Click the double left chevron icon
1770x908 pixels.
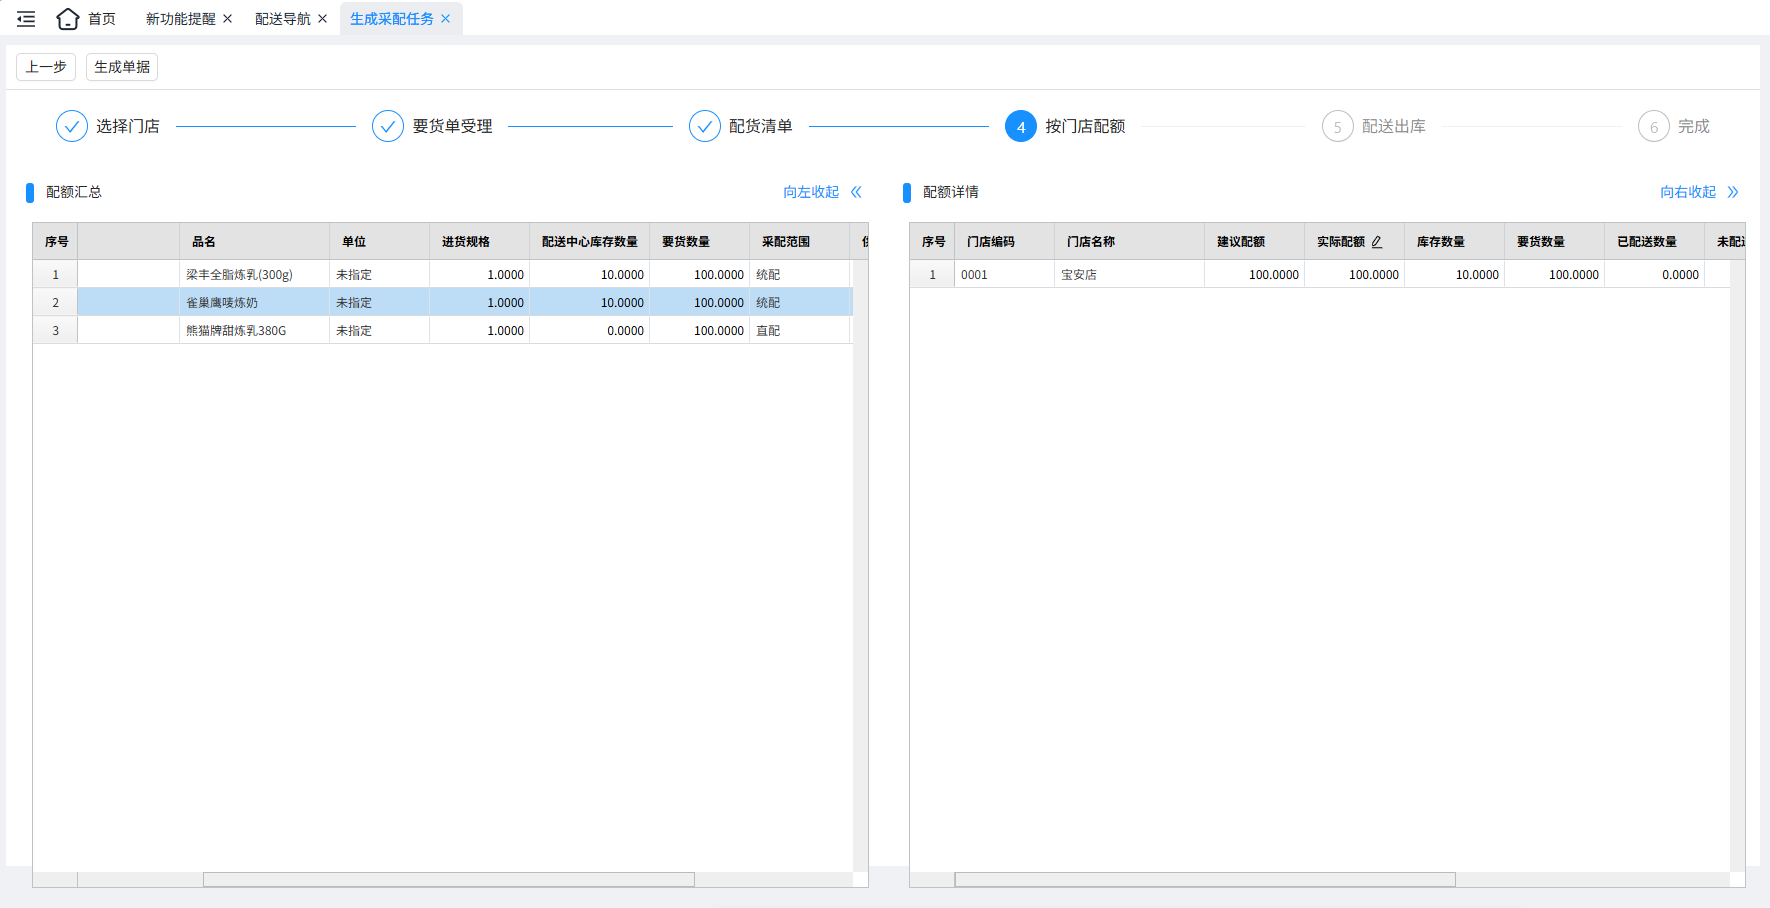click(x=856, y=192)
